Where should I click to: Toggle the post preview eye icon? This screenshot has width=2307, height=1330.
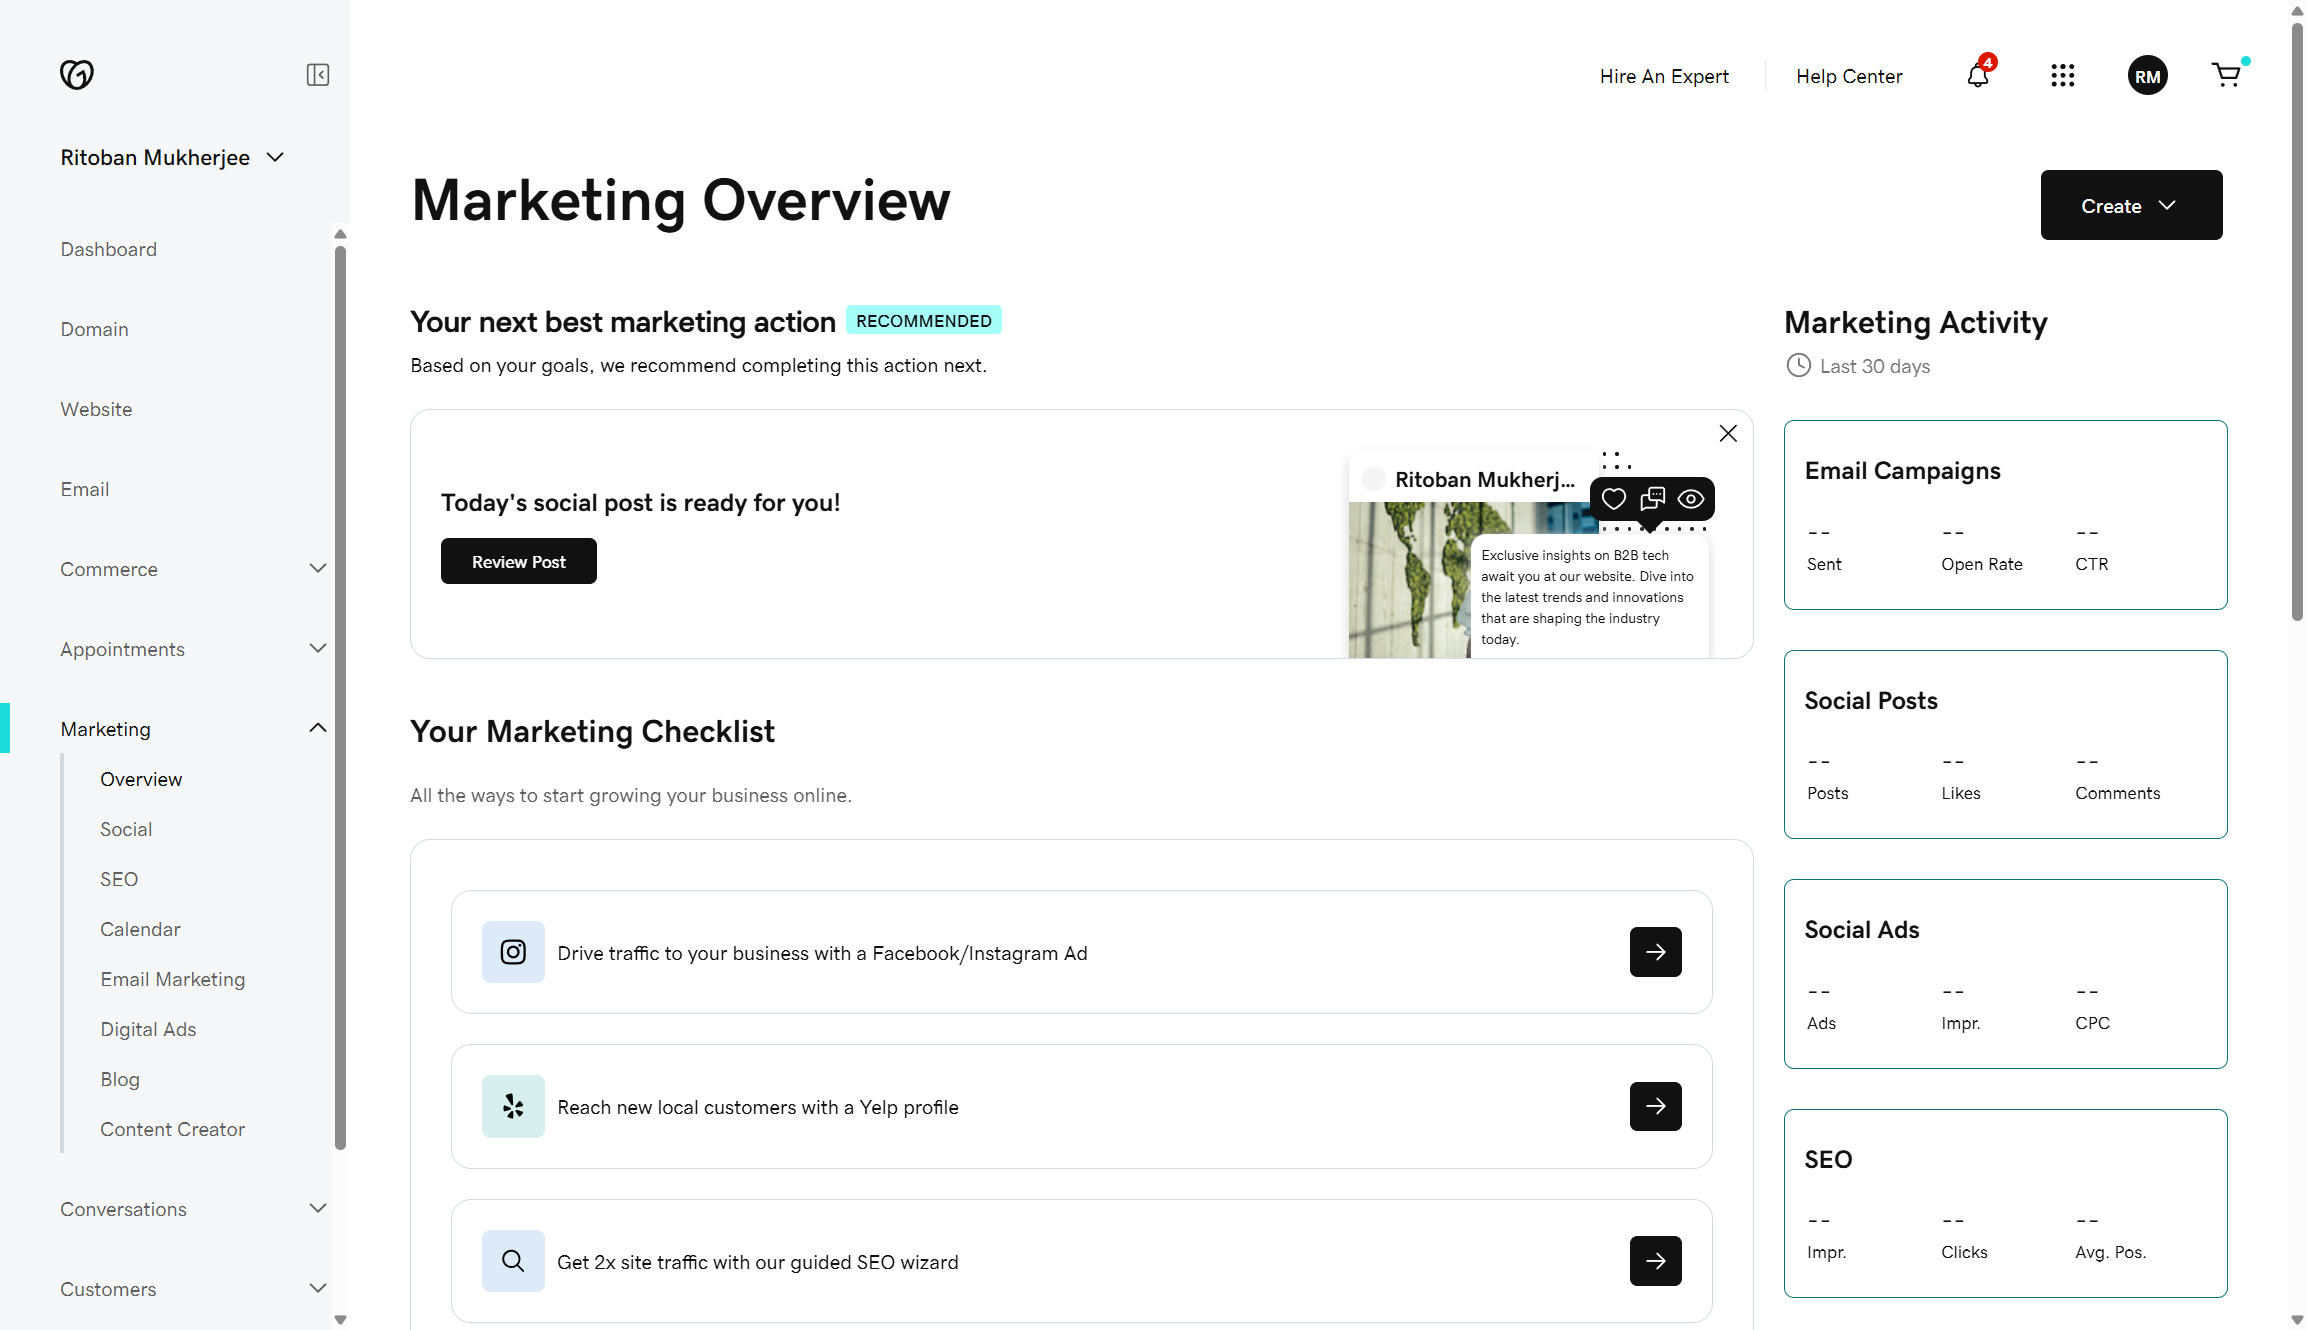[1690, 498]
